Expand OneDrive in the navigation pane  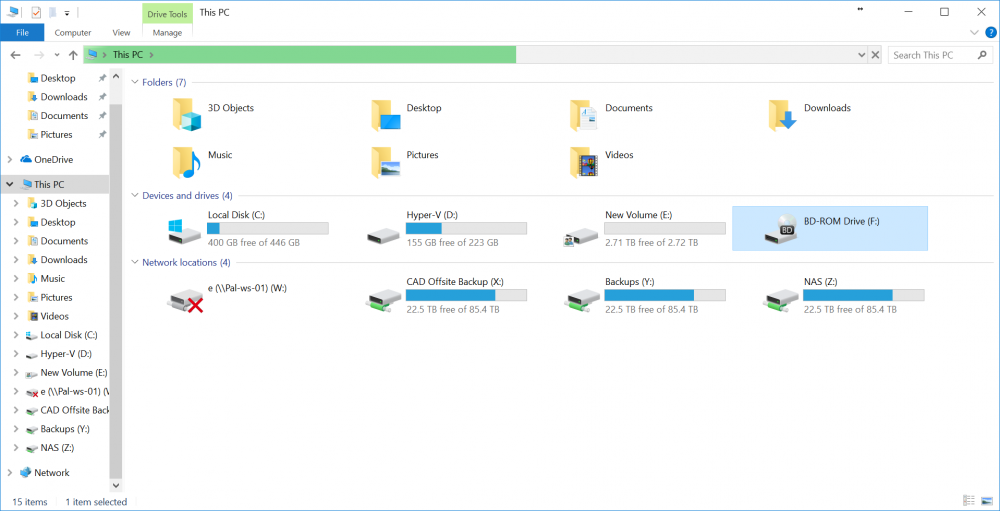(10, 159)
